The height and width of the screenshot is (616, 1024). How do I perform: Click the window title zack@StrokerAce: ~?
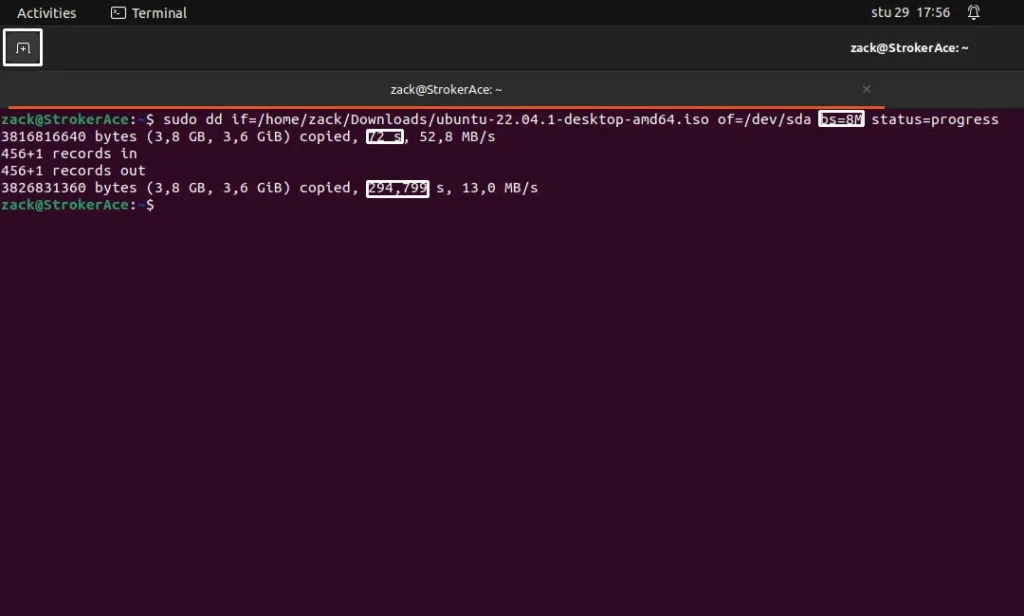pos(909,48)
